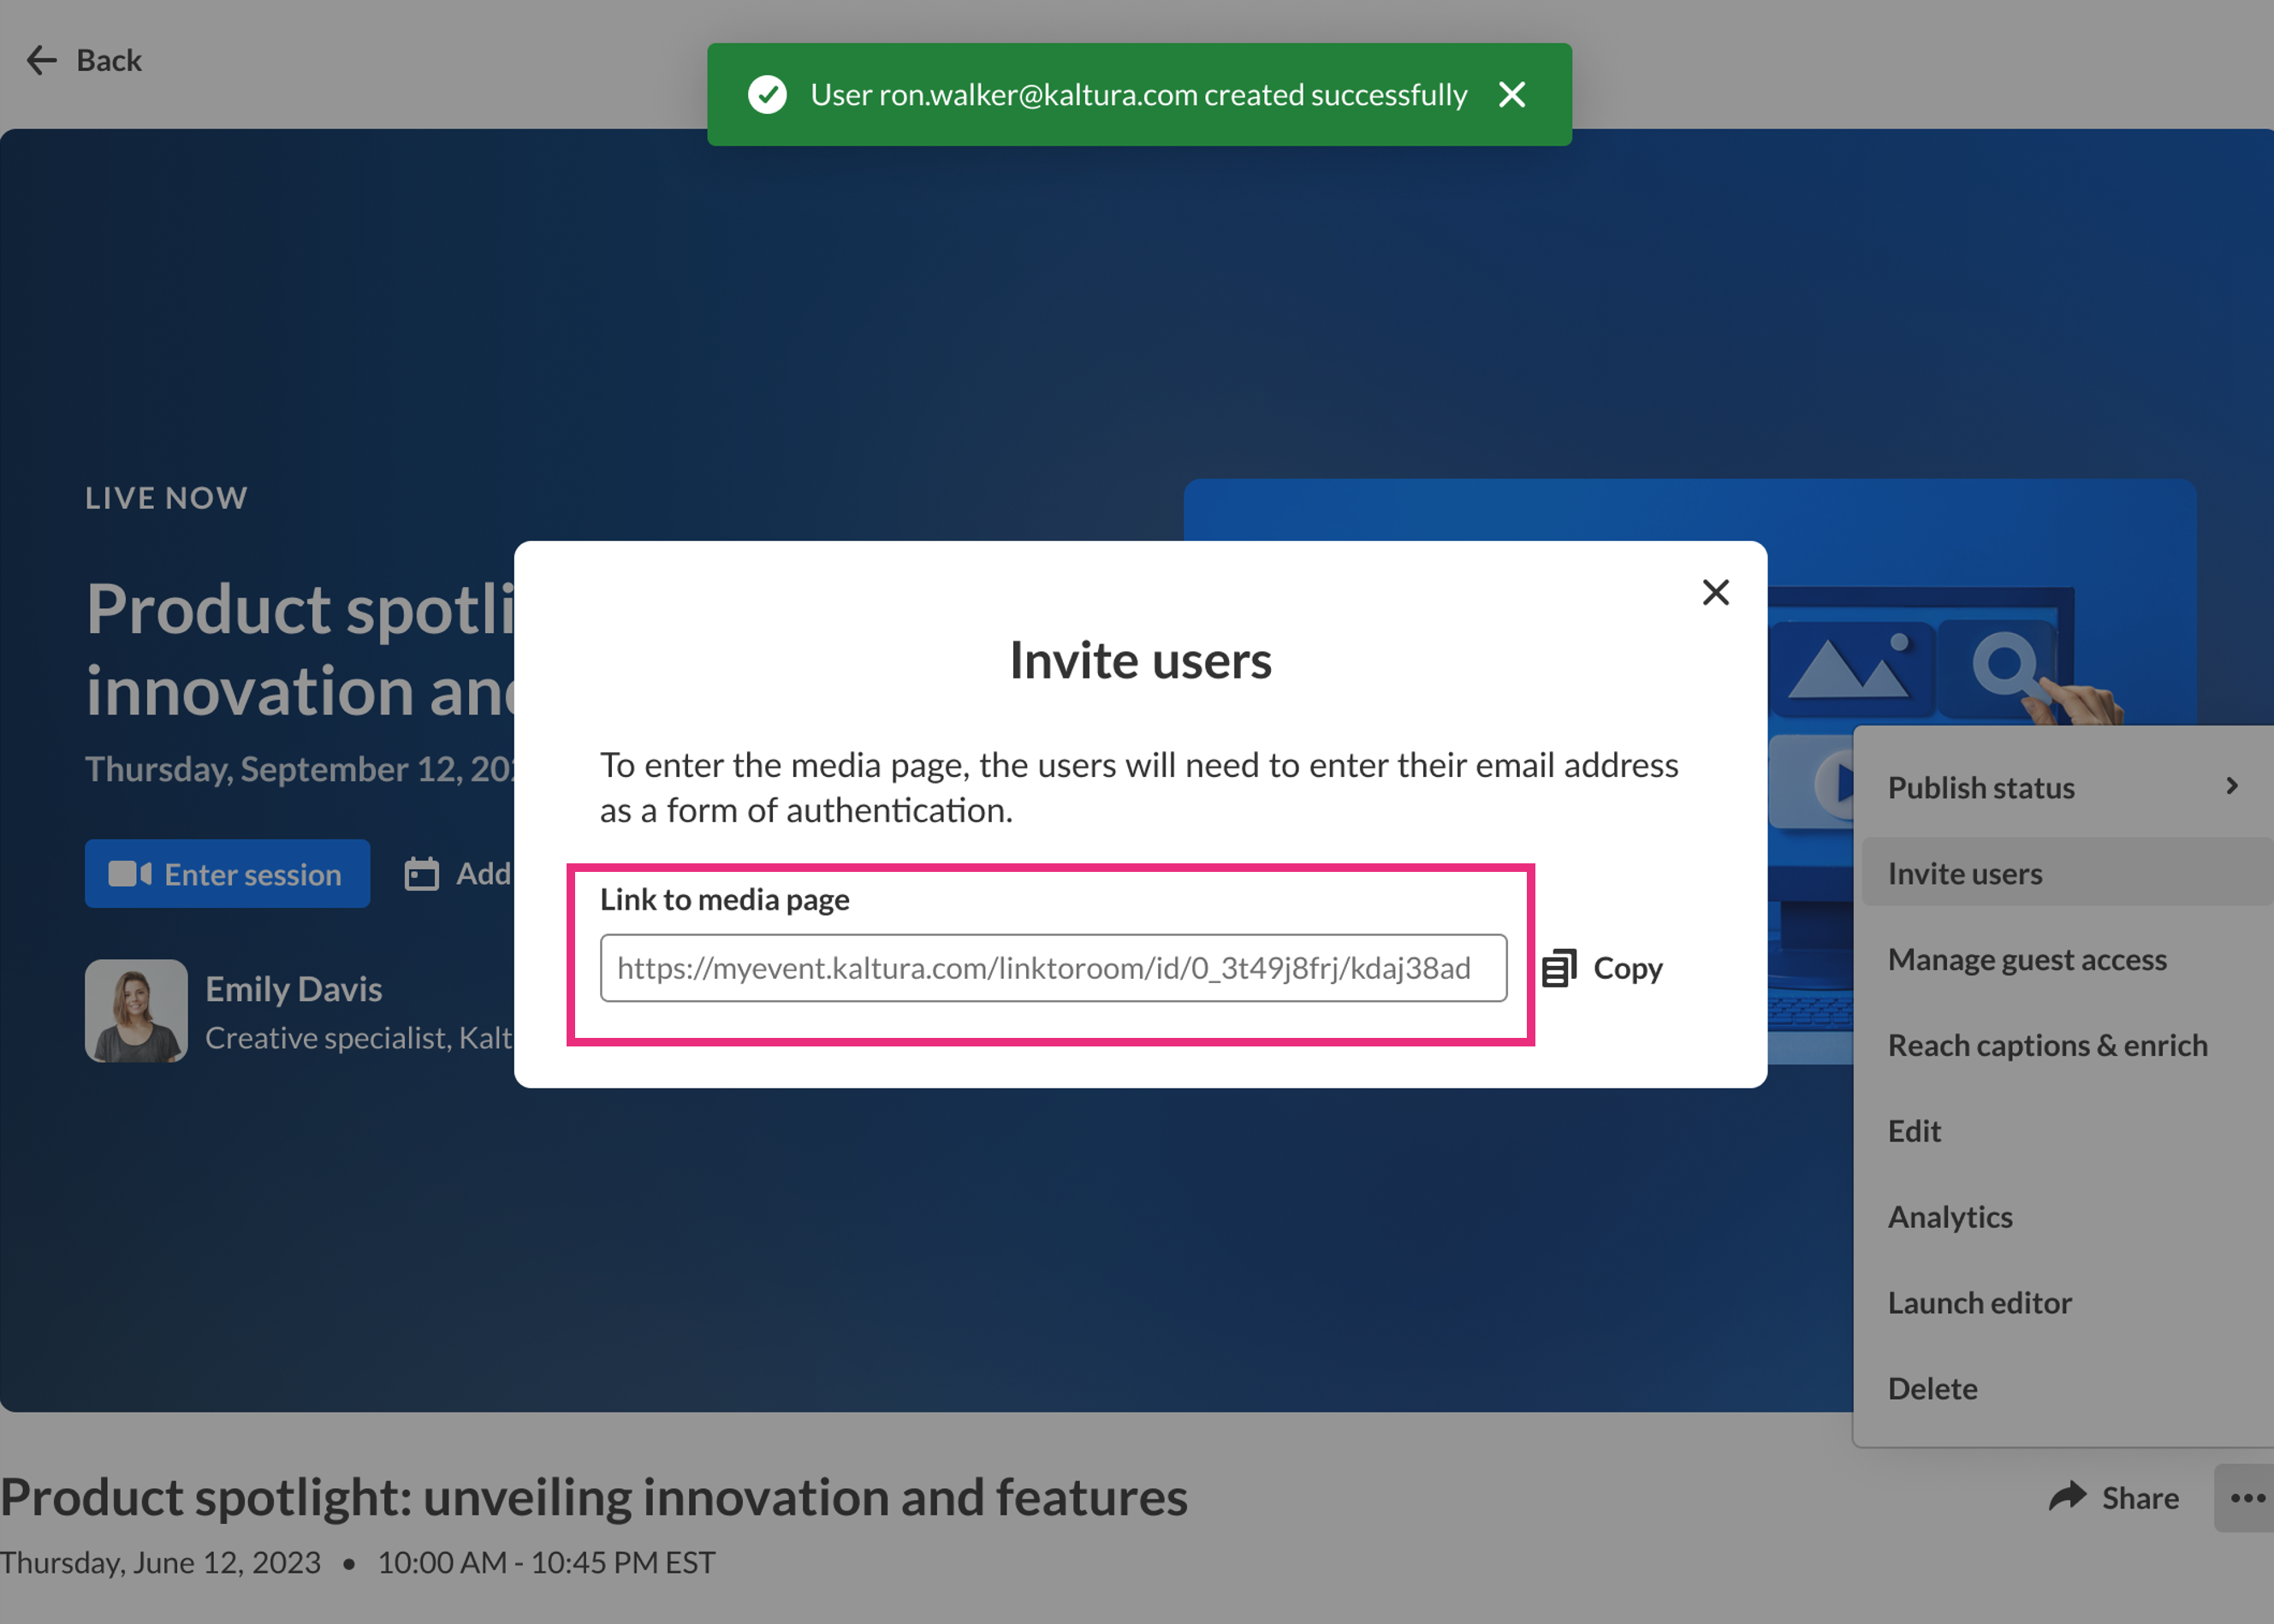Click the calendar Add icon
This screenshot has width=2274, height=1624.
tap(421, 874)
